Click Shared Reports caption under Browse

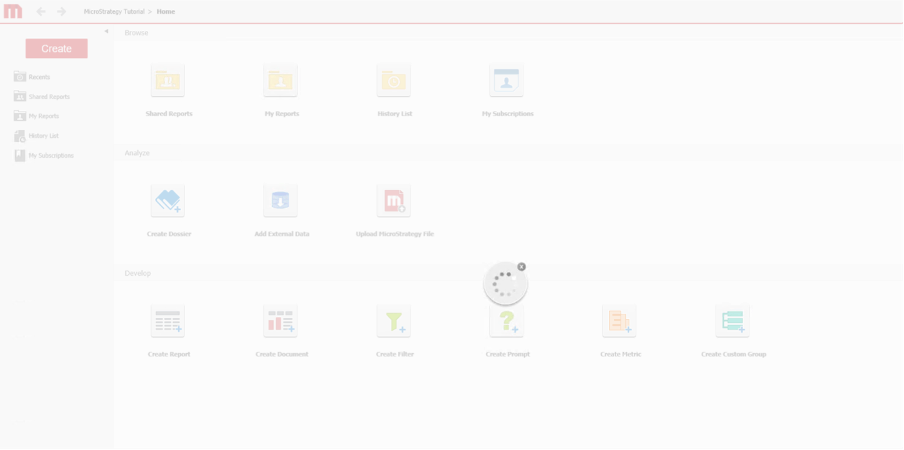[x=169, y=114]
